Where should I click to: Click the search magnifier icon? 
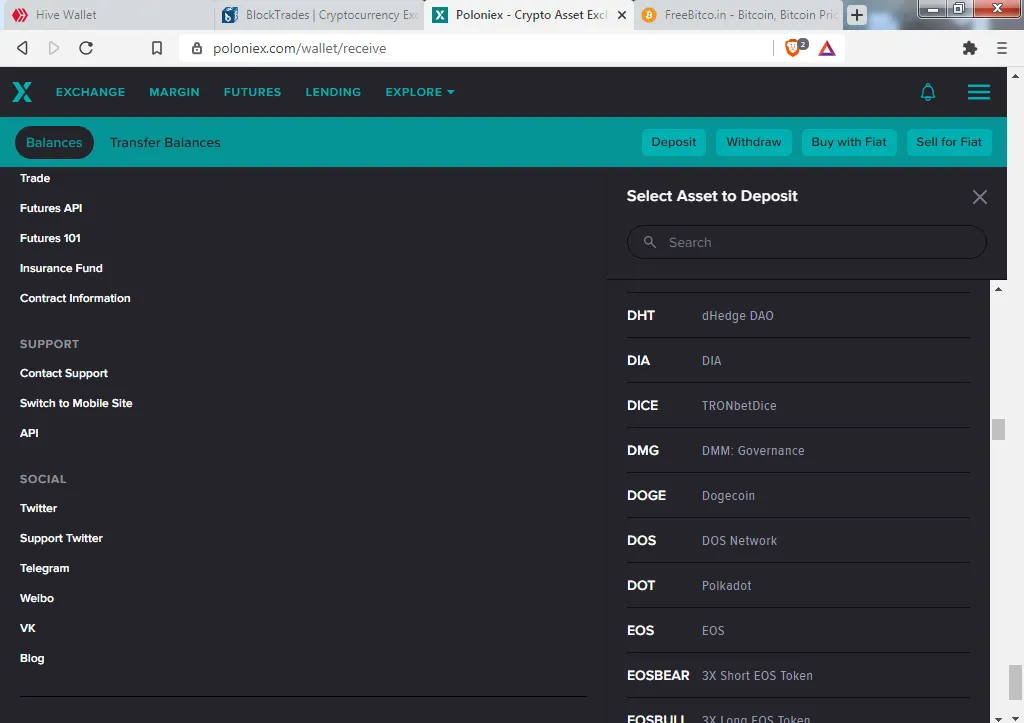(650, 242)
